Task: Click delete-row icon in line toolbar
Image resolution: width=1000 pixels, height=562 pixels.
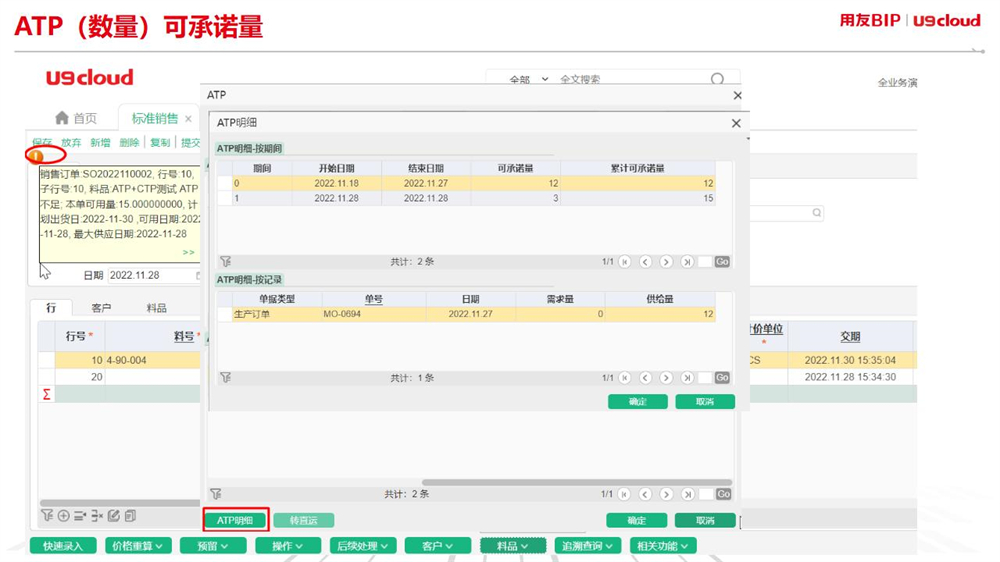Action: click(97, 515)
